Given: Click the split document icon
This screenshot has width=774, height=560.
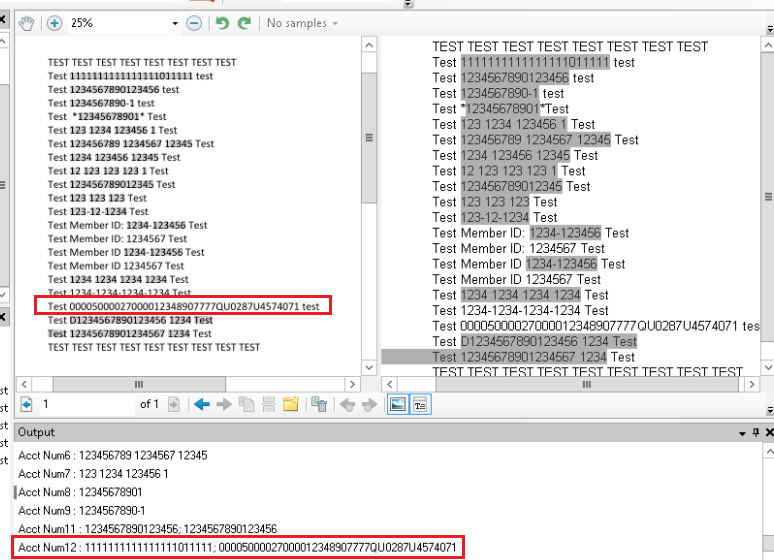Looking at the screenshot, I should [x=269, y=404].
